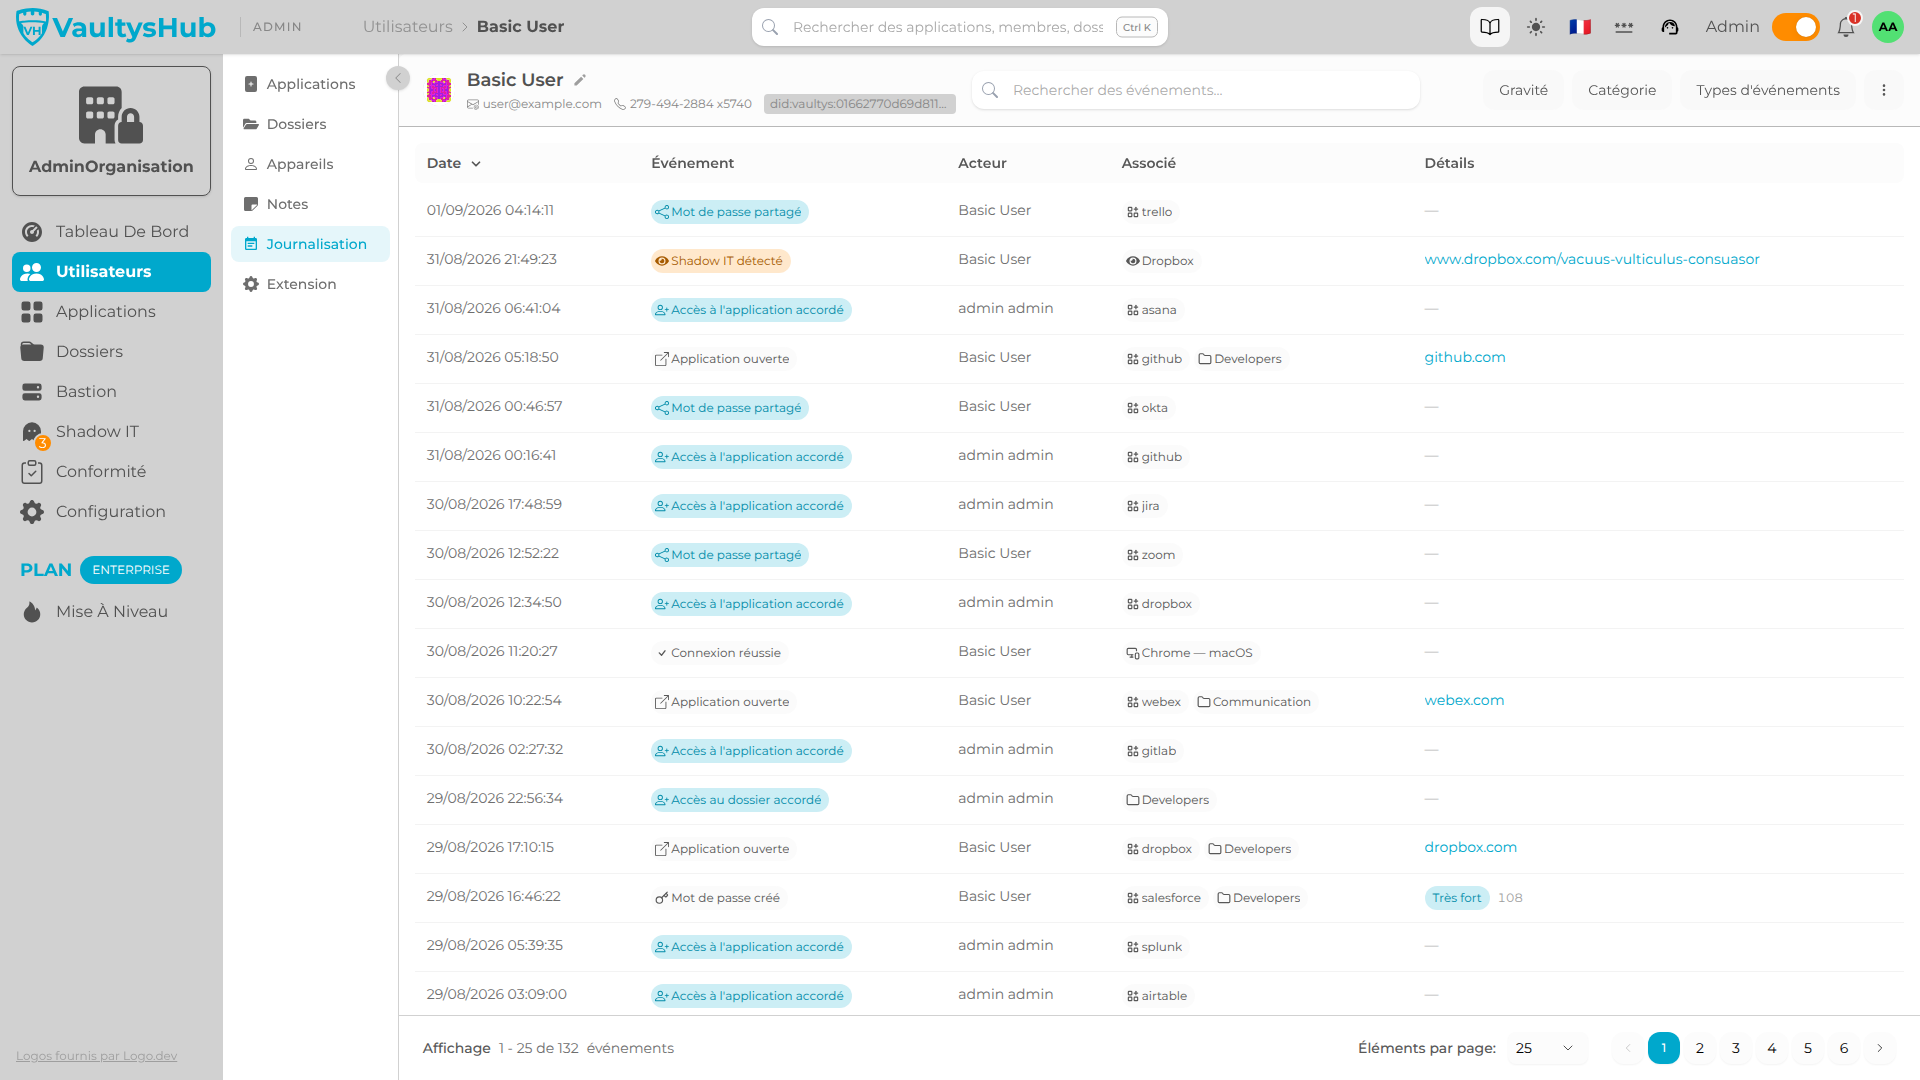Open Logos fournis par Logo.dev link

[96, 1056]
